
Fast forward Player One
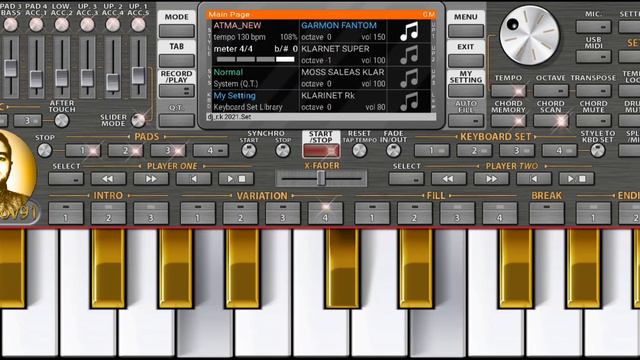(151, 179)
